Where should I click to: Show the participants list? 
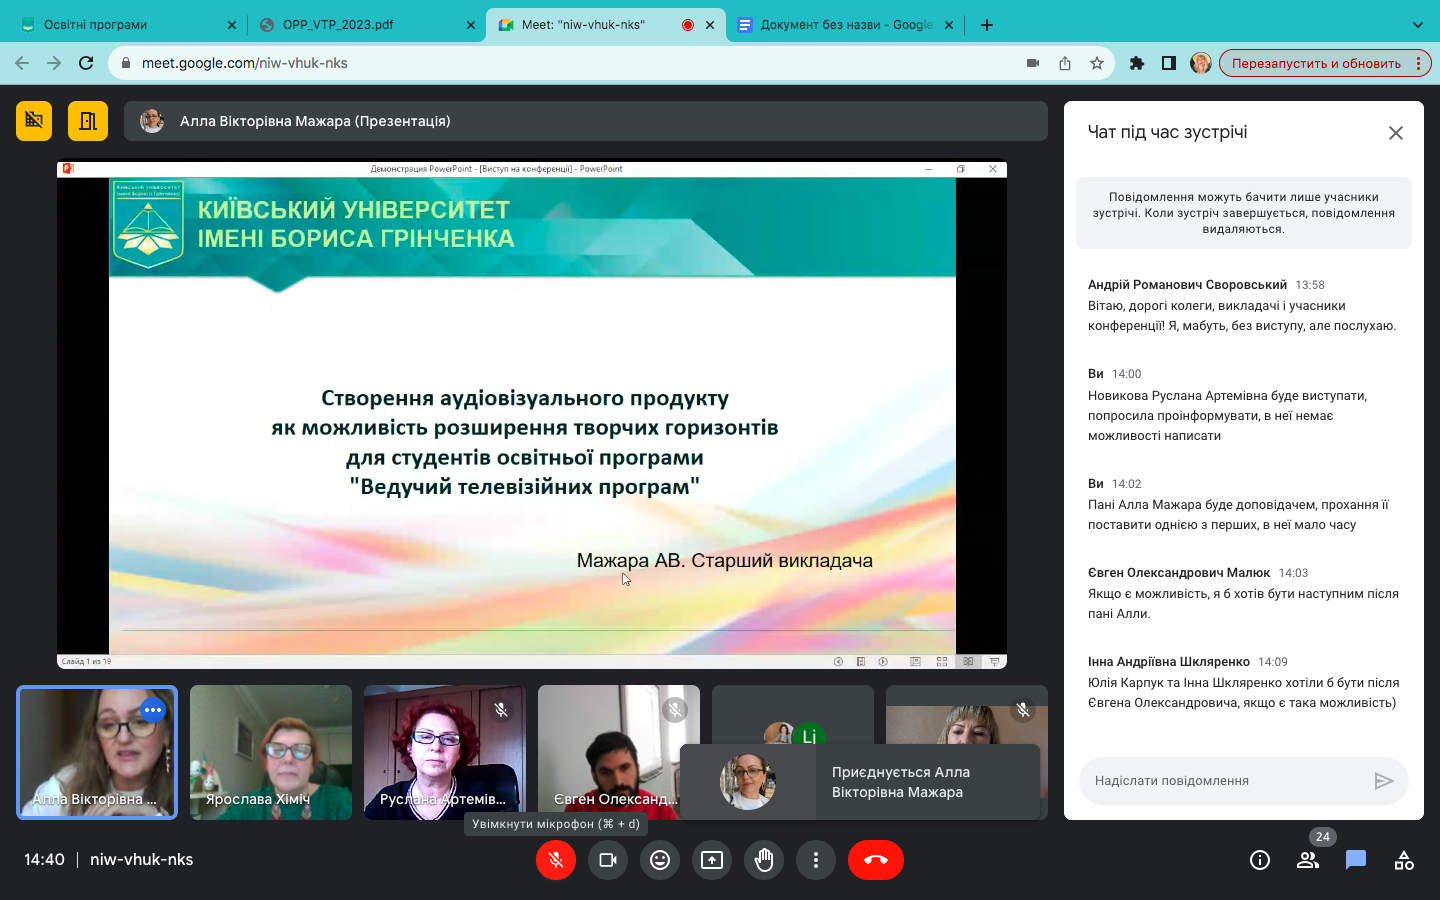(x=1308, y=860)
